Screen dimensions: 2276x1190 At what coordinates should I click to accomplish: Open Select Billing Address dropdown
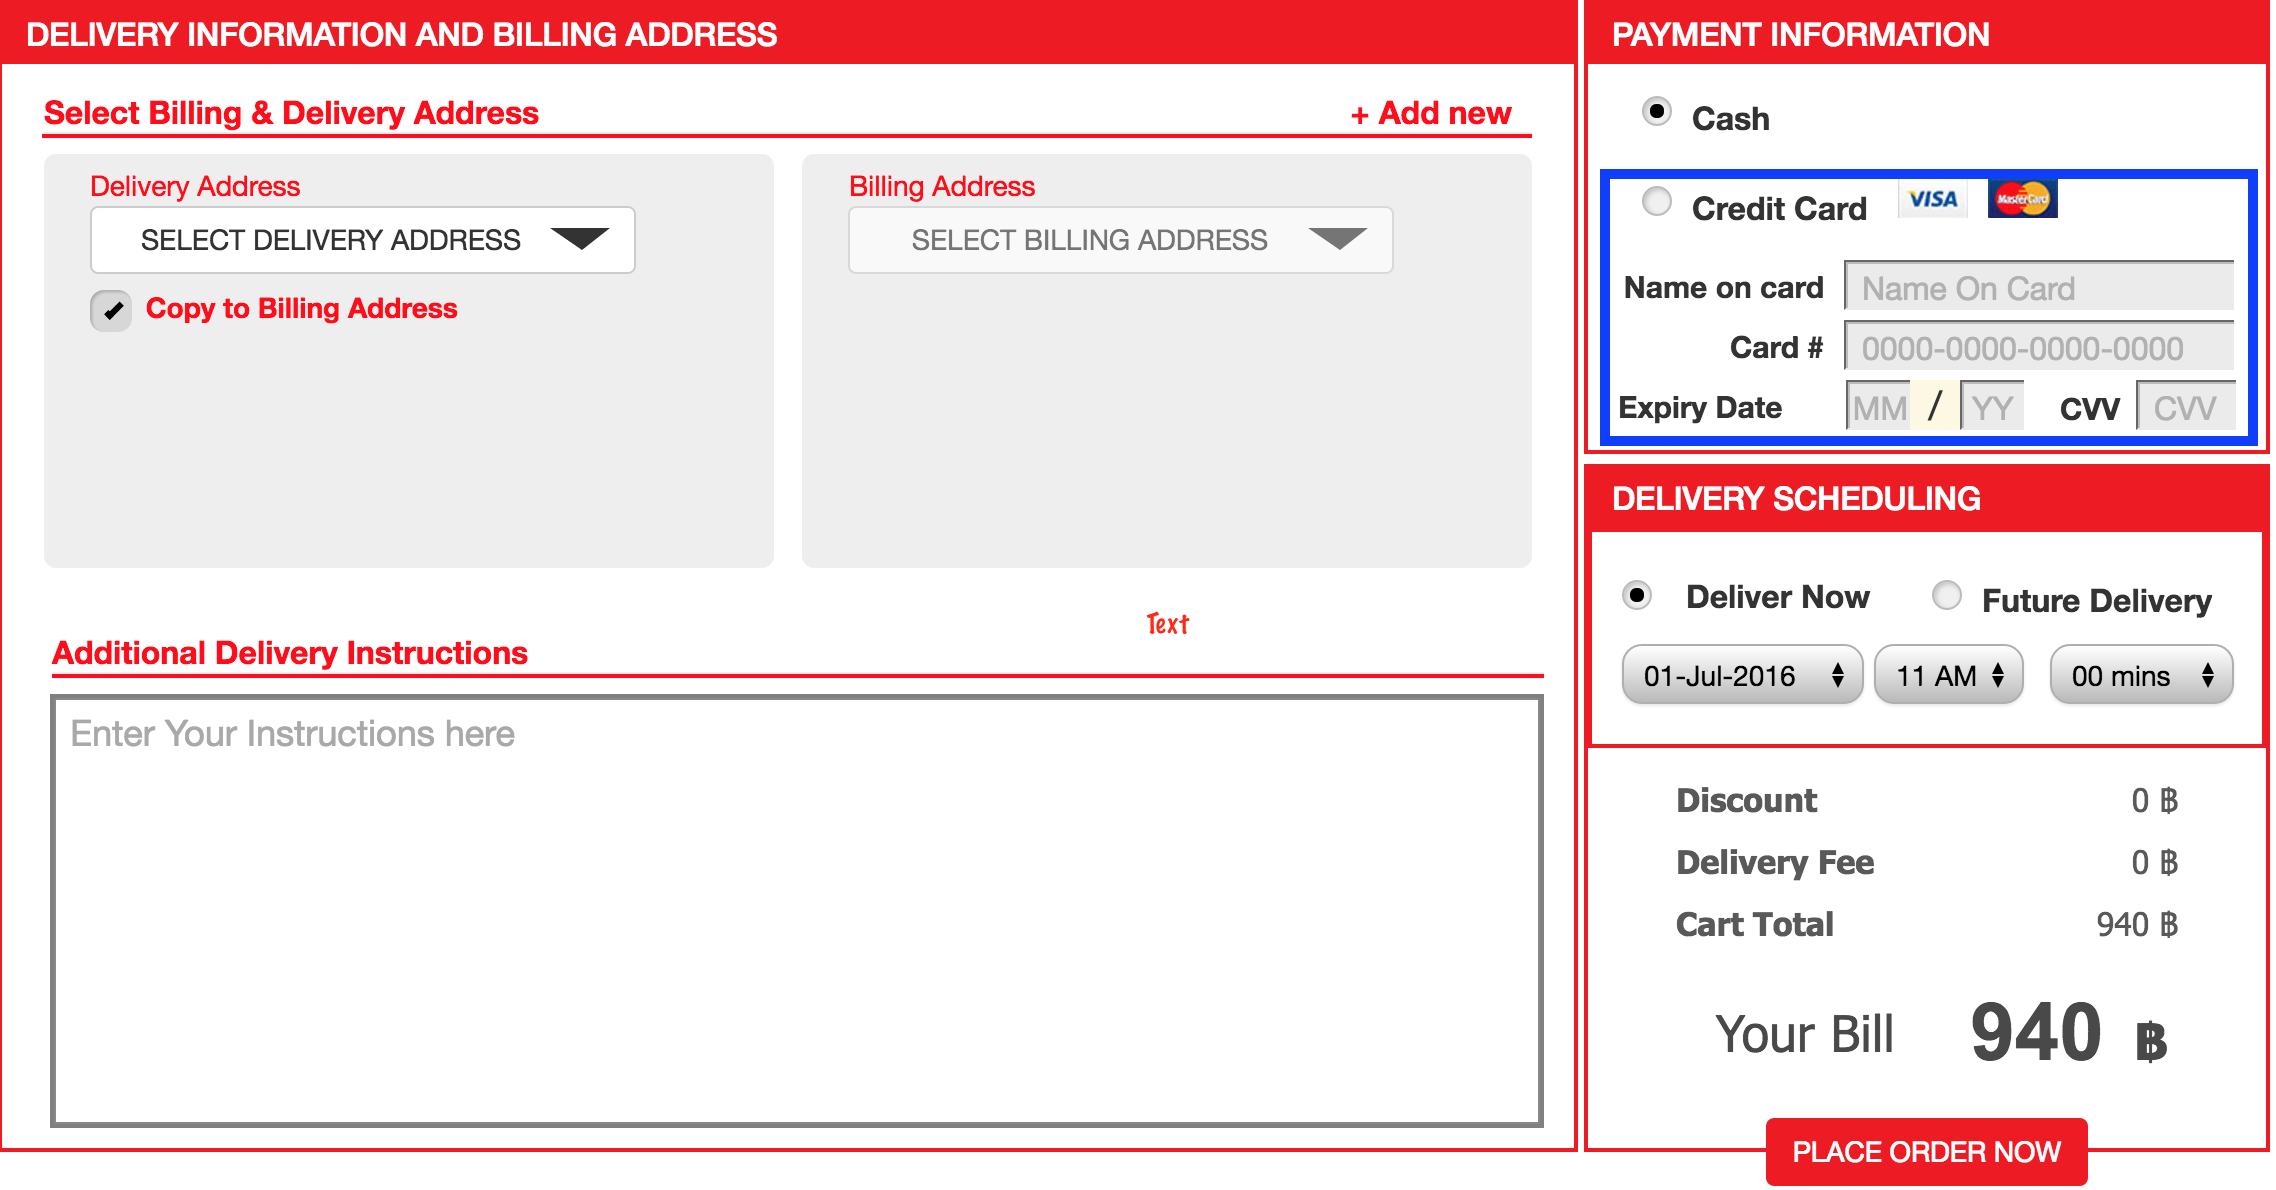coord(1121,240)
